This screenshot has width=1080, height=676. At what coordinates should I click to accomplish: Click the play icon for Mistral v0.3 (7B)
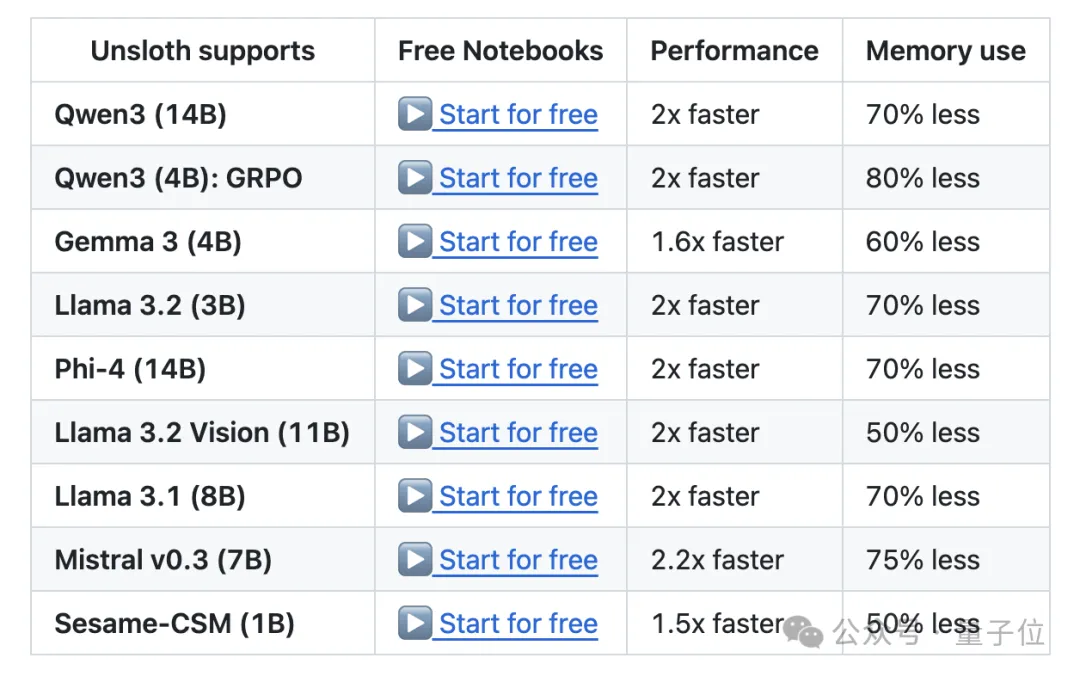[x=414, y=559]
